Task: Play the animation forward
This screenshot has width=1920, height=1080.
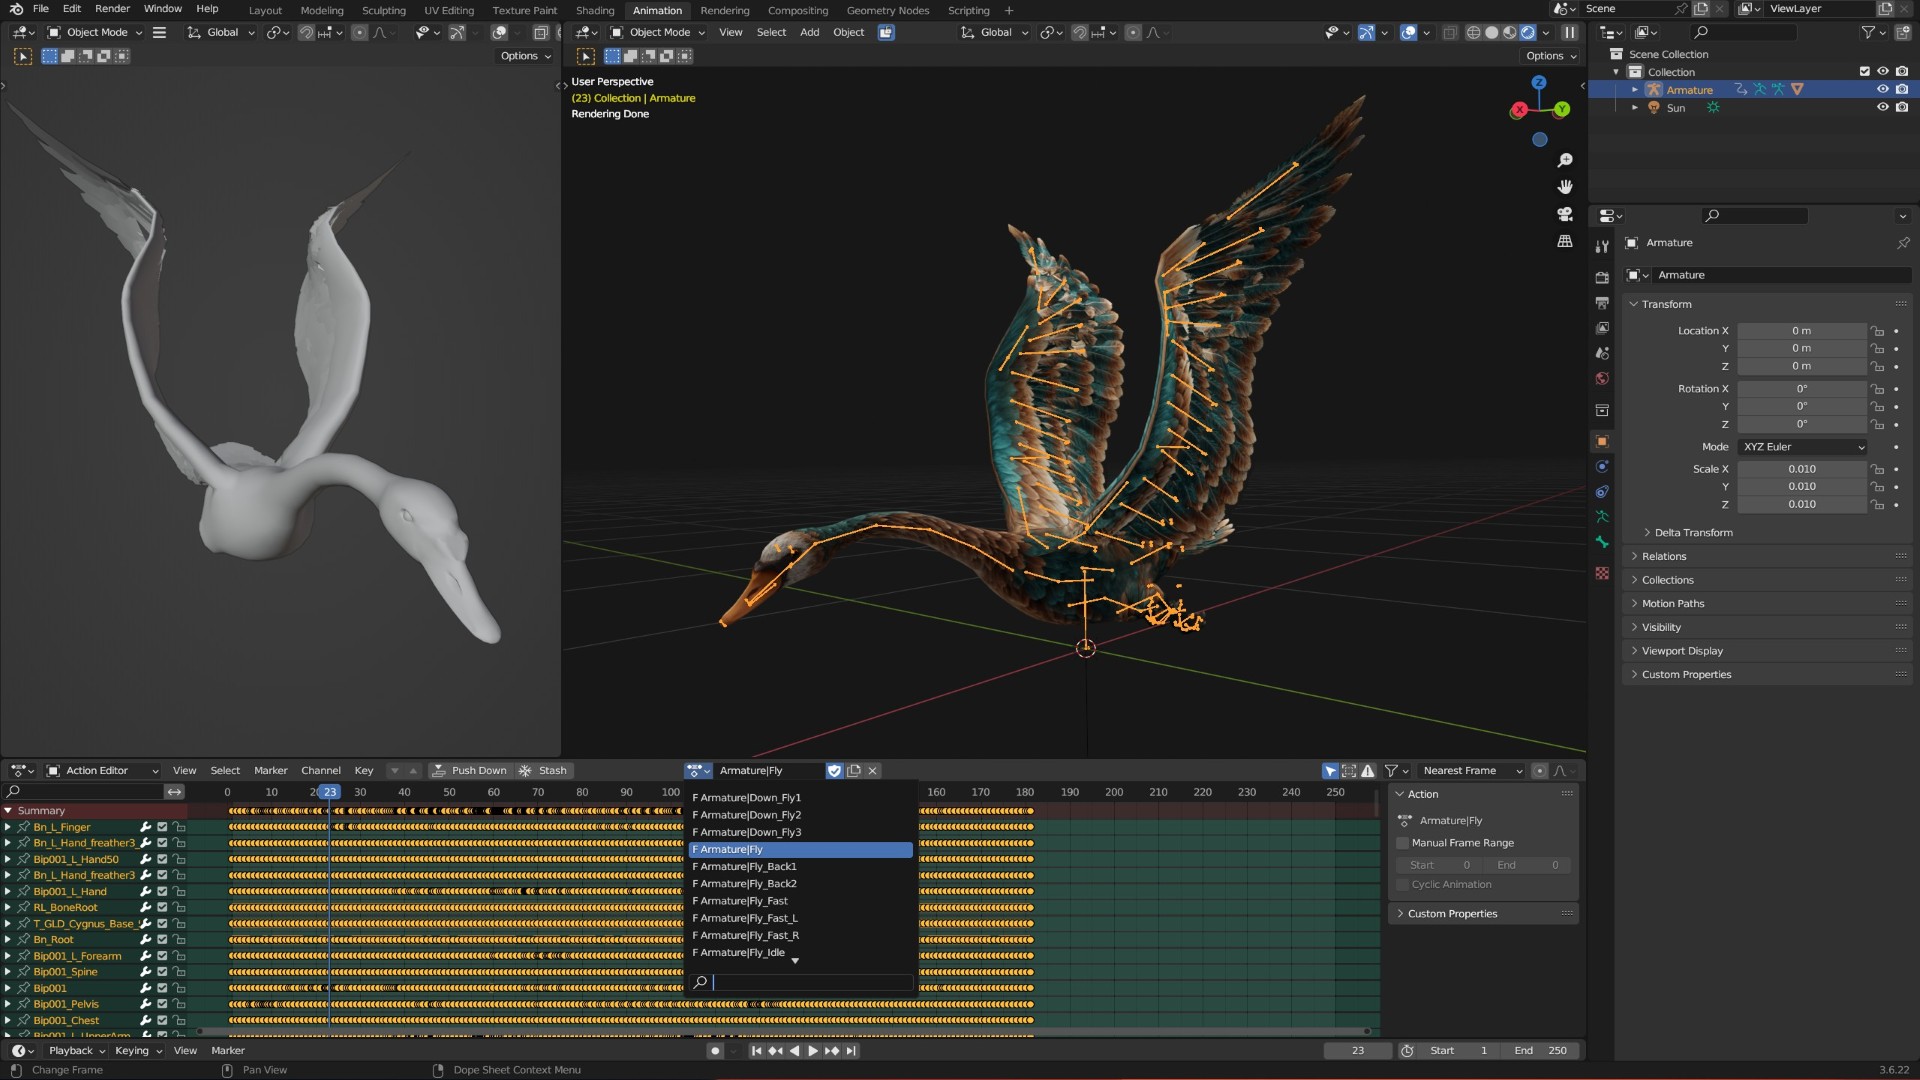Action: click(x=812, y=1051)
